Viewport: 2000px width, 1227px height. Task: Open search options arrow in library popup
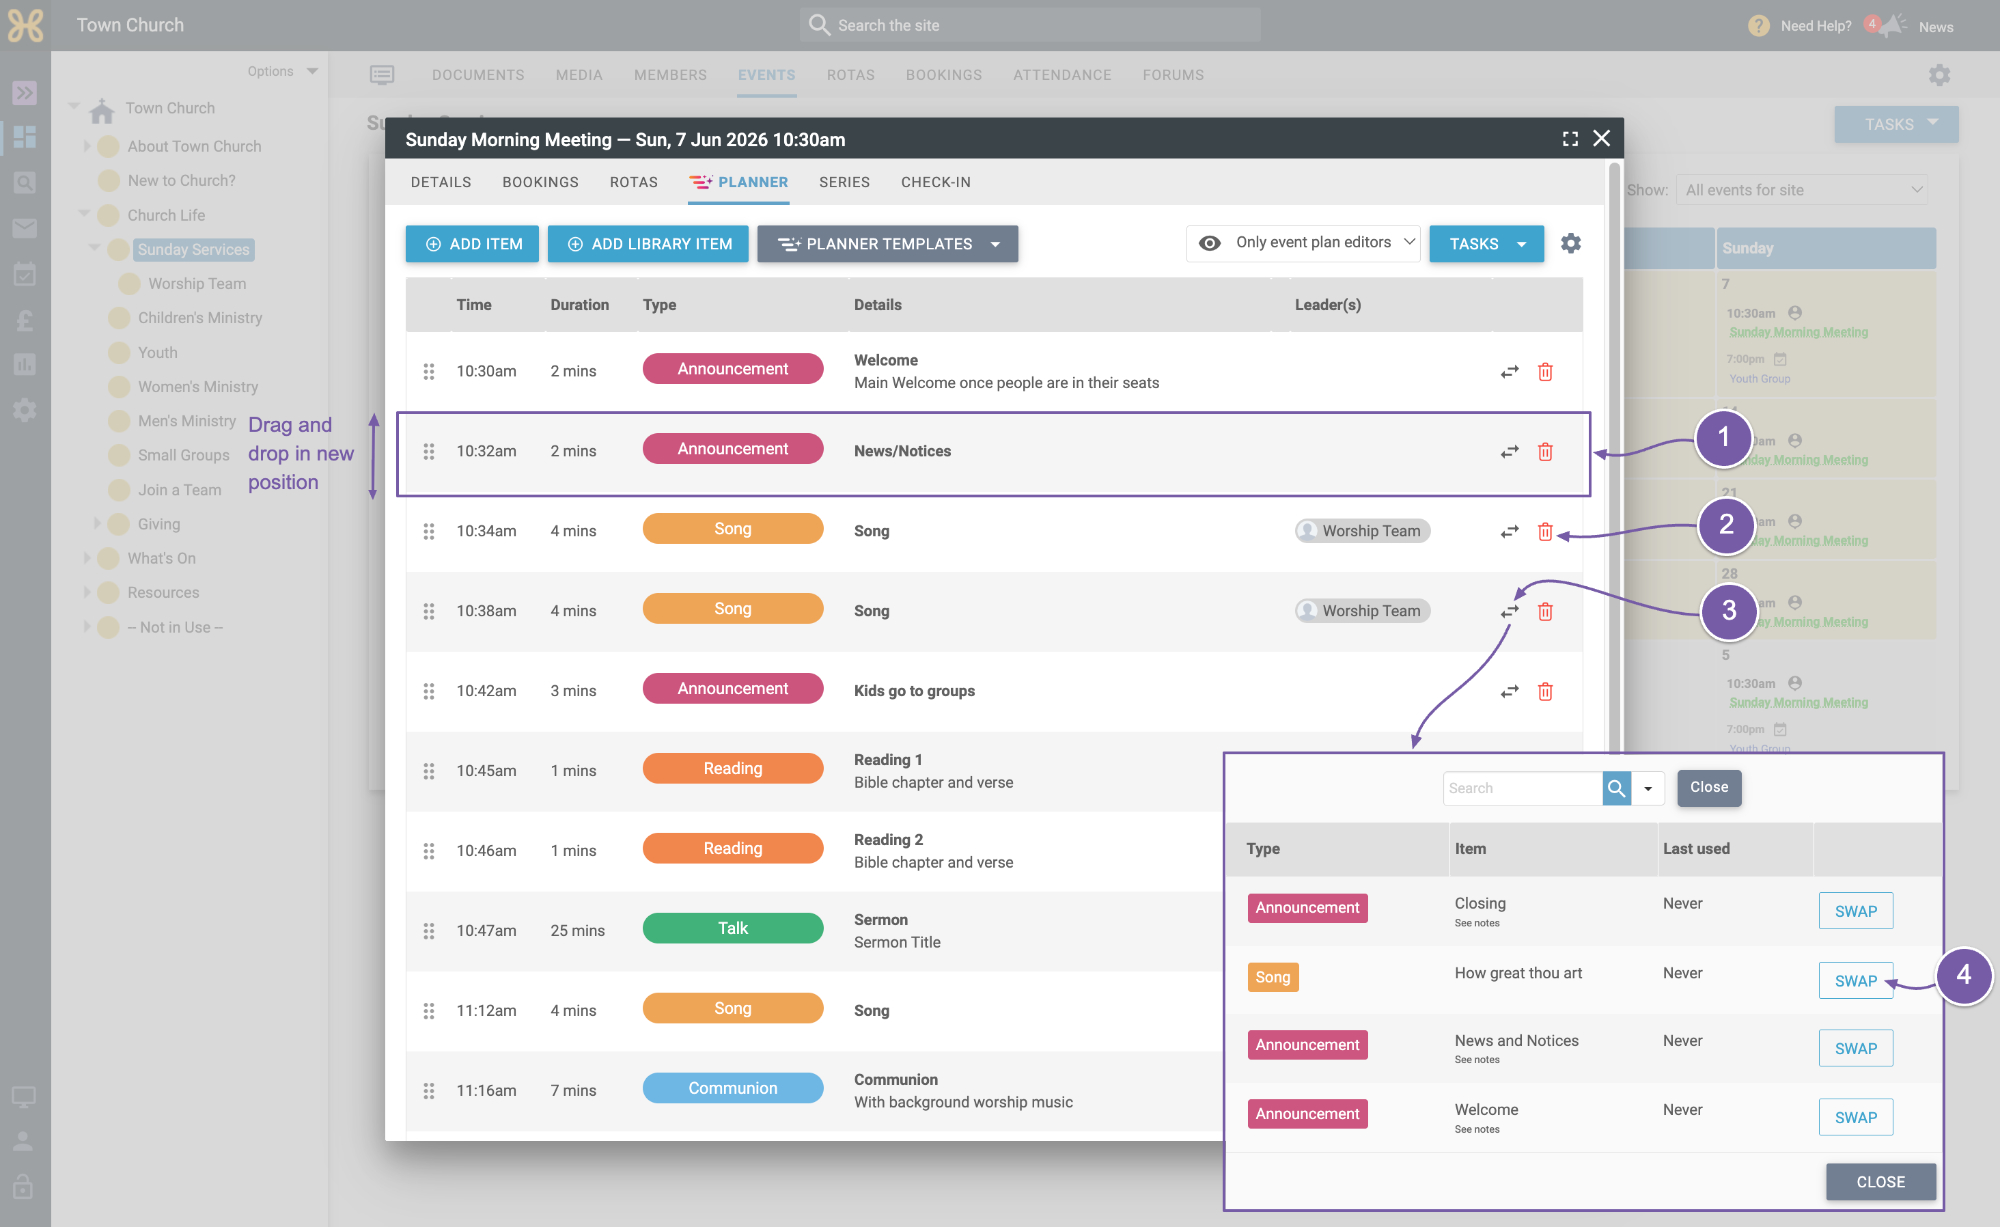coord(1648,788)
